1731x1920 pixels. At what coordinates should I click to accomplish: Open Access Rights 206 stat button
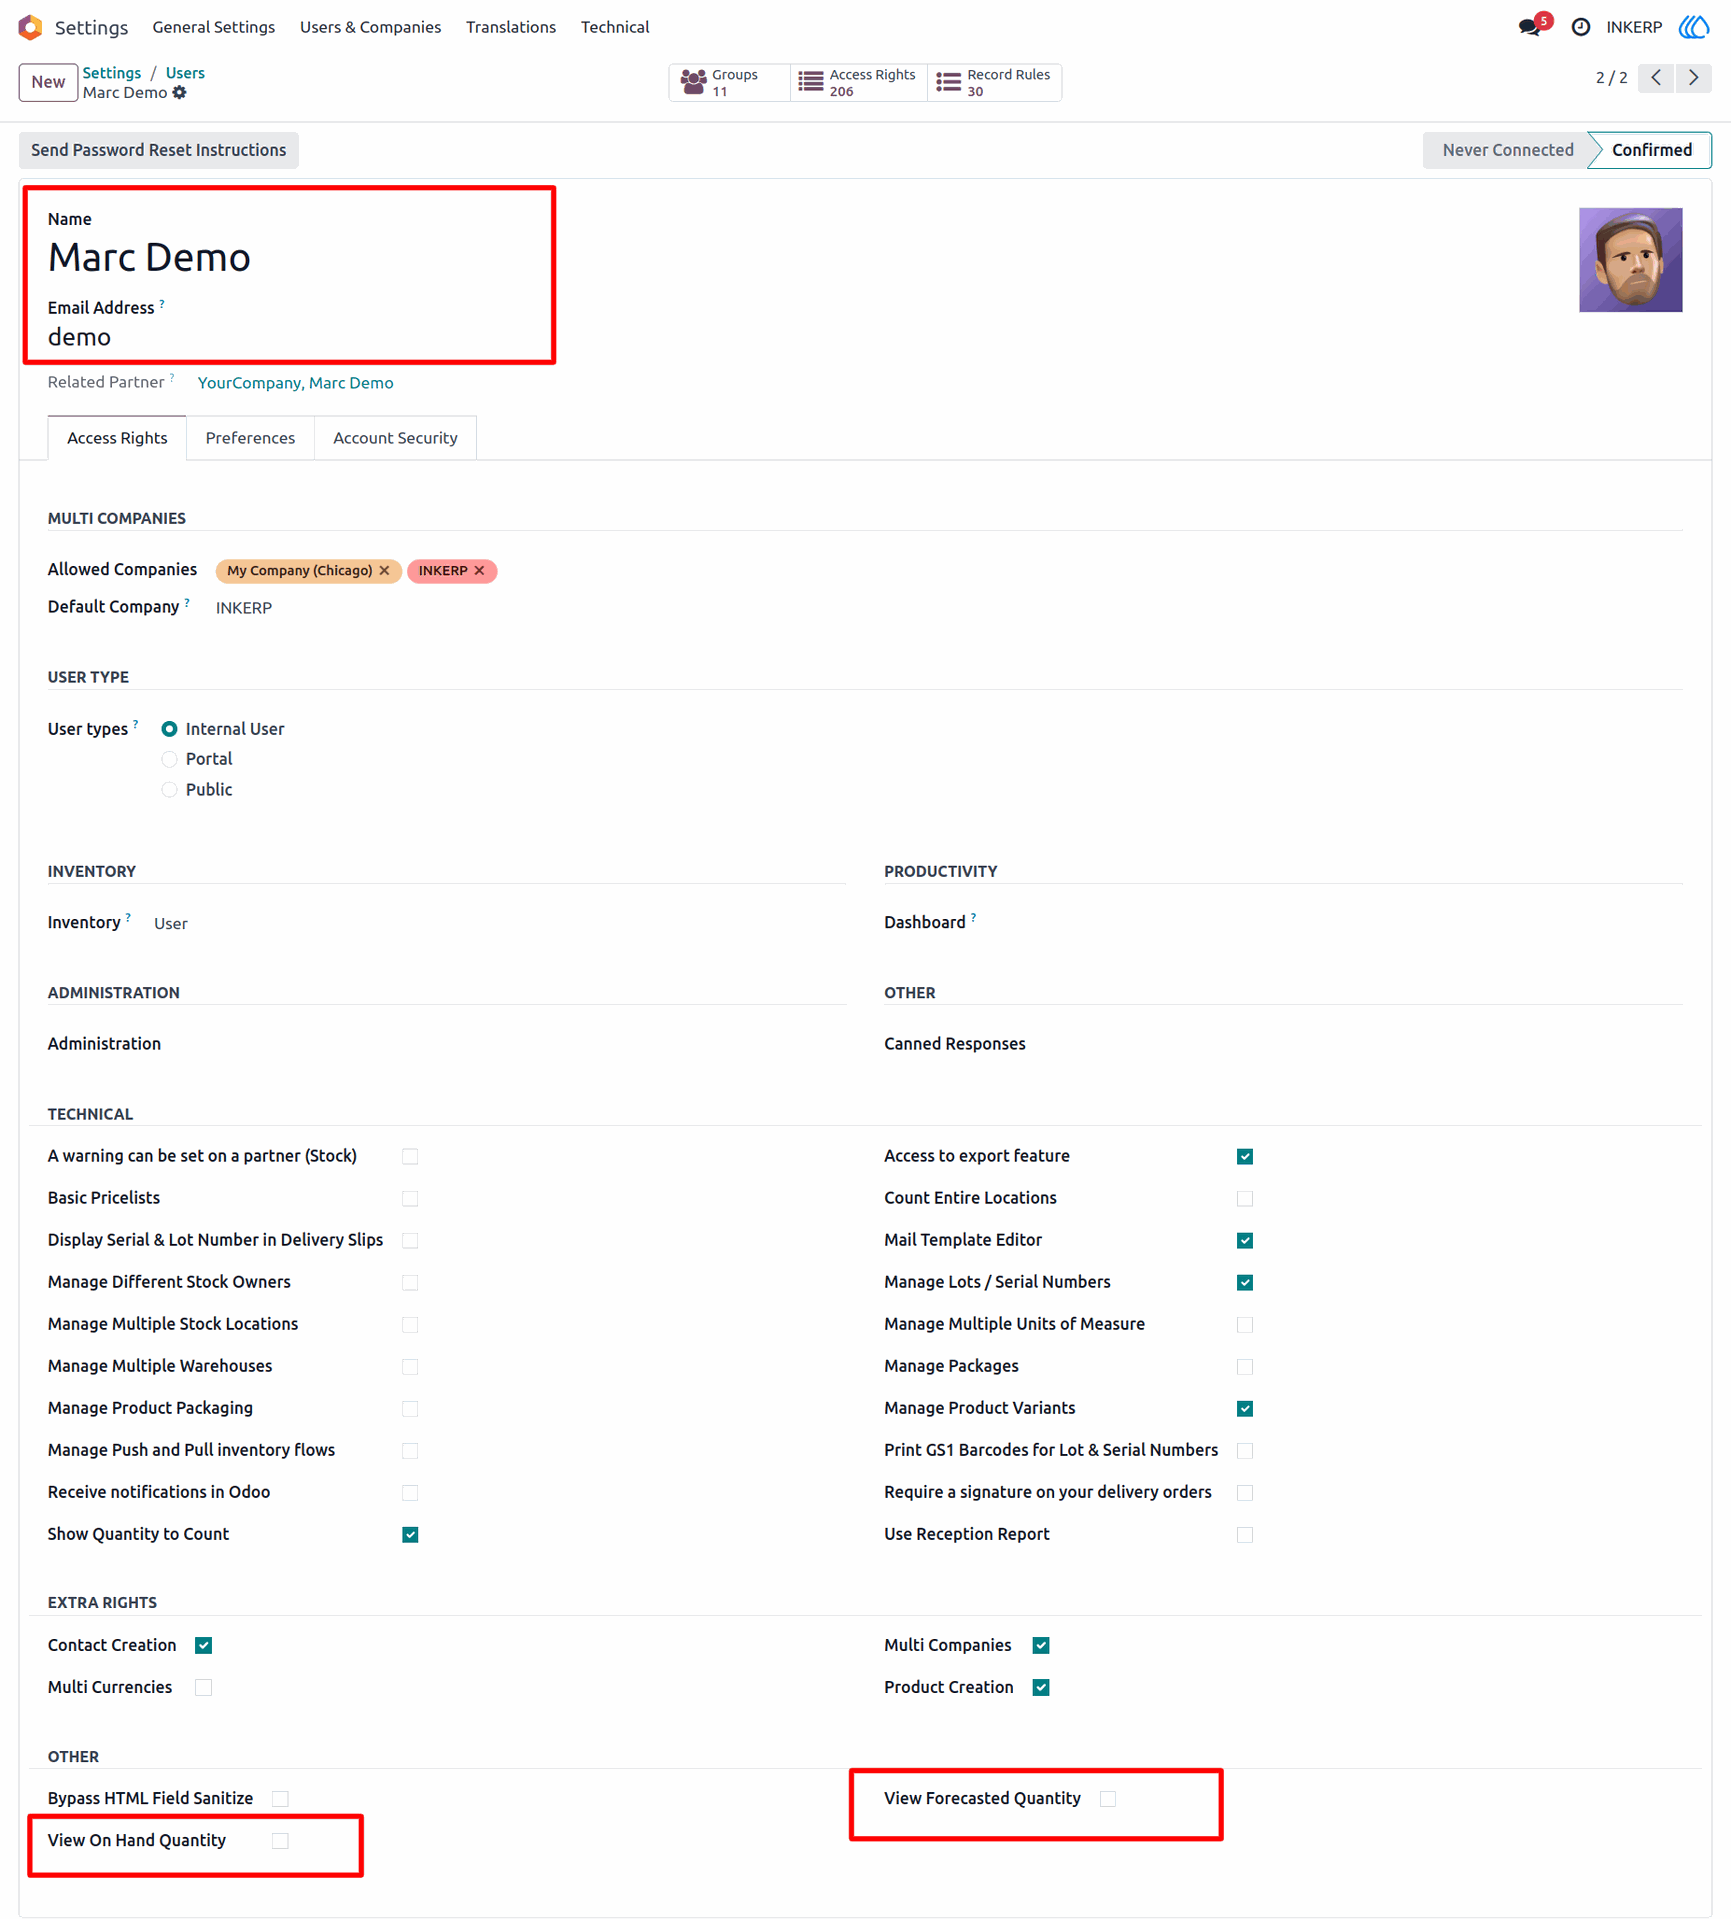(x=859, y=82)
